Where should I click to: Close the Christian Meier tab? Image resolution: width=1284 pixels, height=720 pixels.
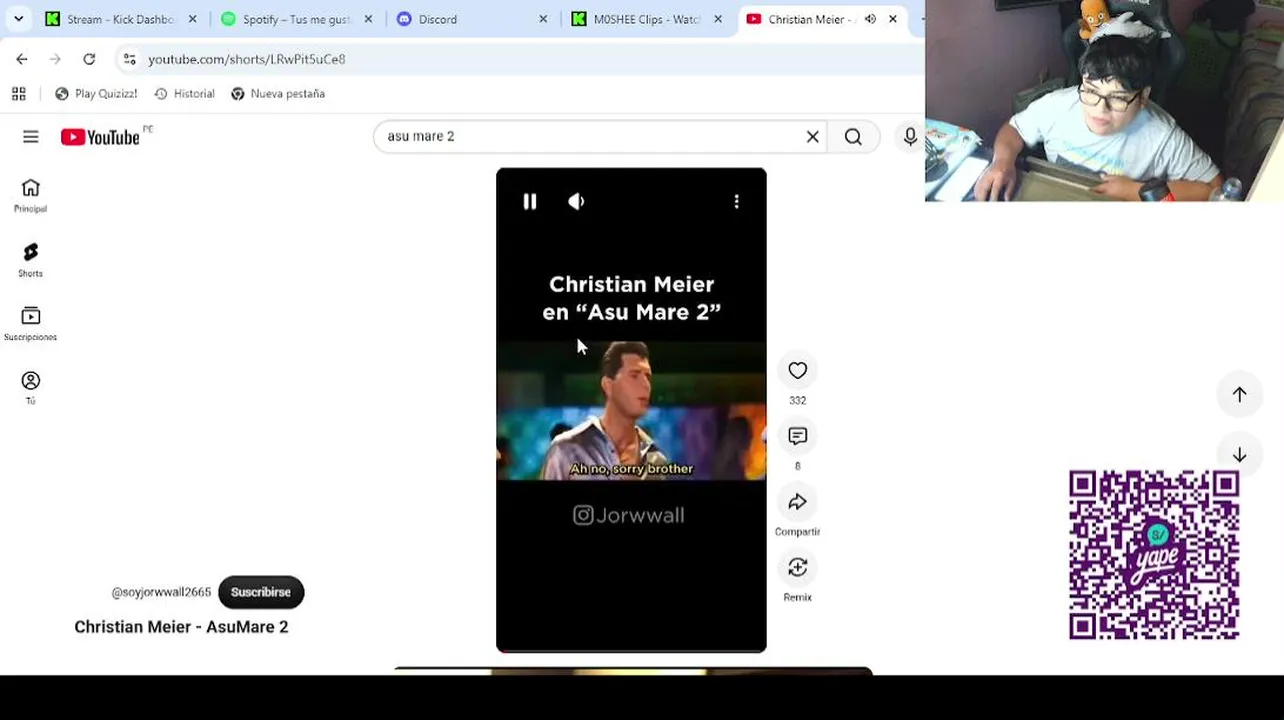click(x=893, y=19)
